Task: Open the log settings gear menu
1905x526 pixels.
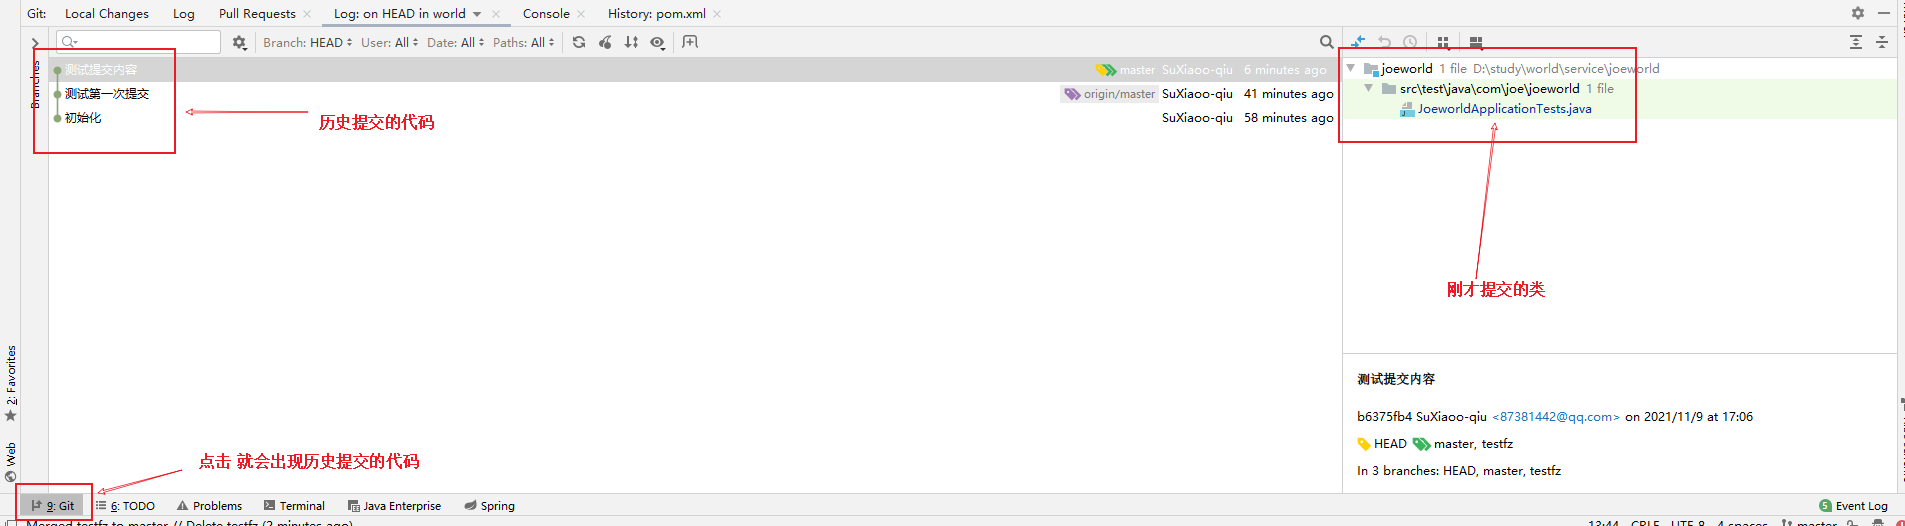Action: [x=239, y=42]
